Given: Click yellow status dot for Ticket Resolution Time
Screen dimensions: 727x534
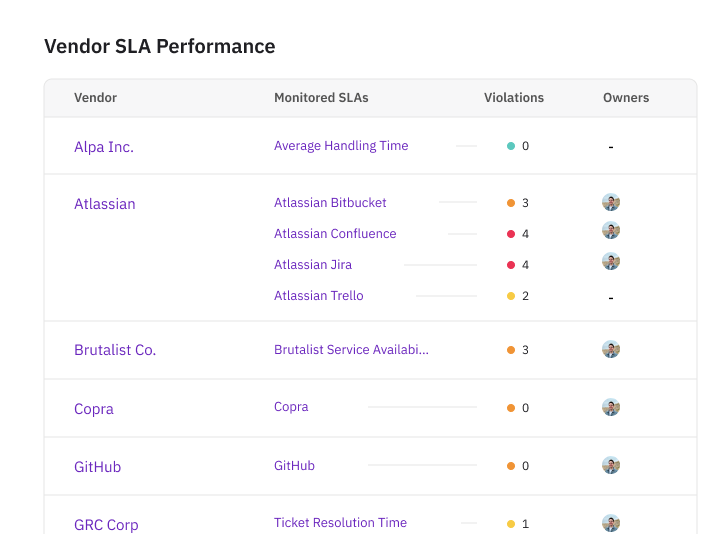Looking at the screenshot, I should [511, 524].
